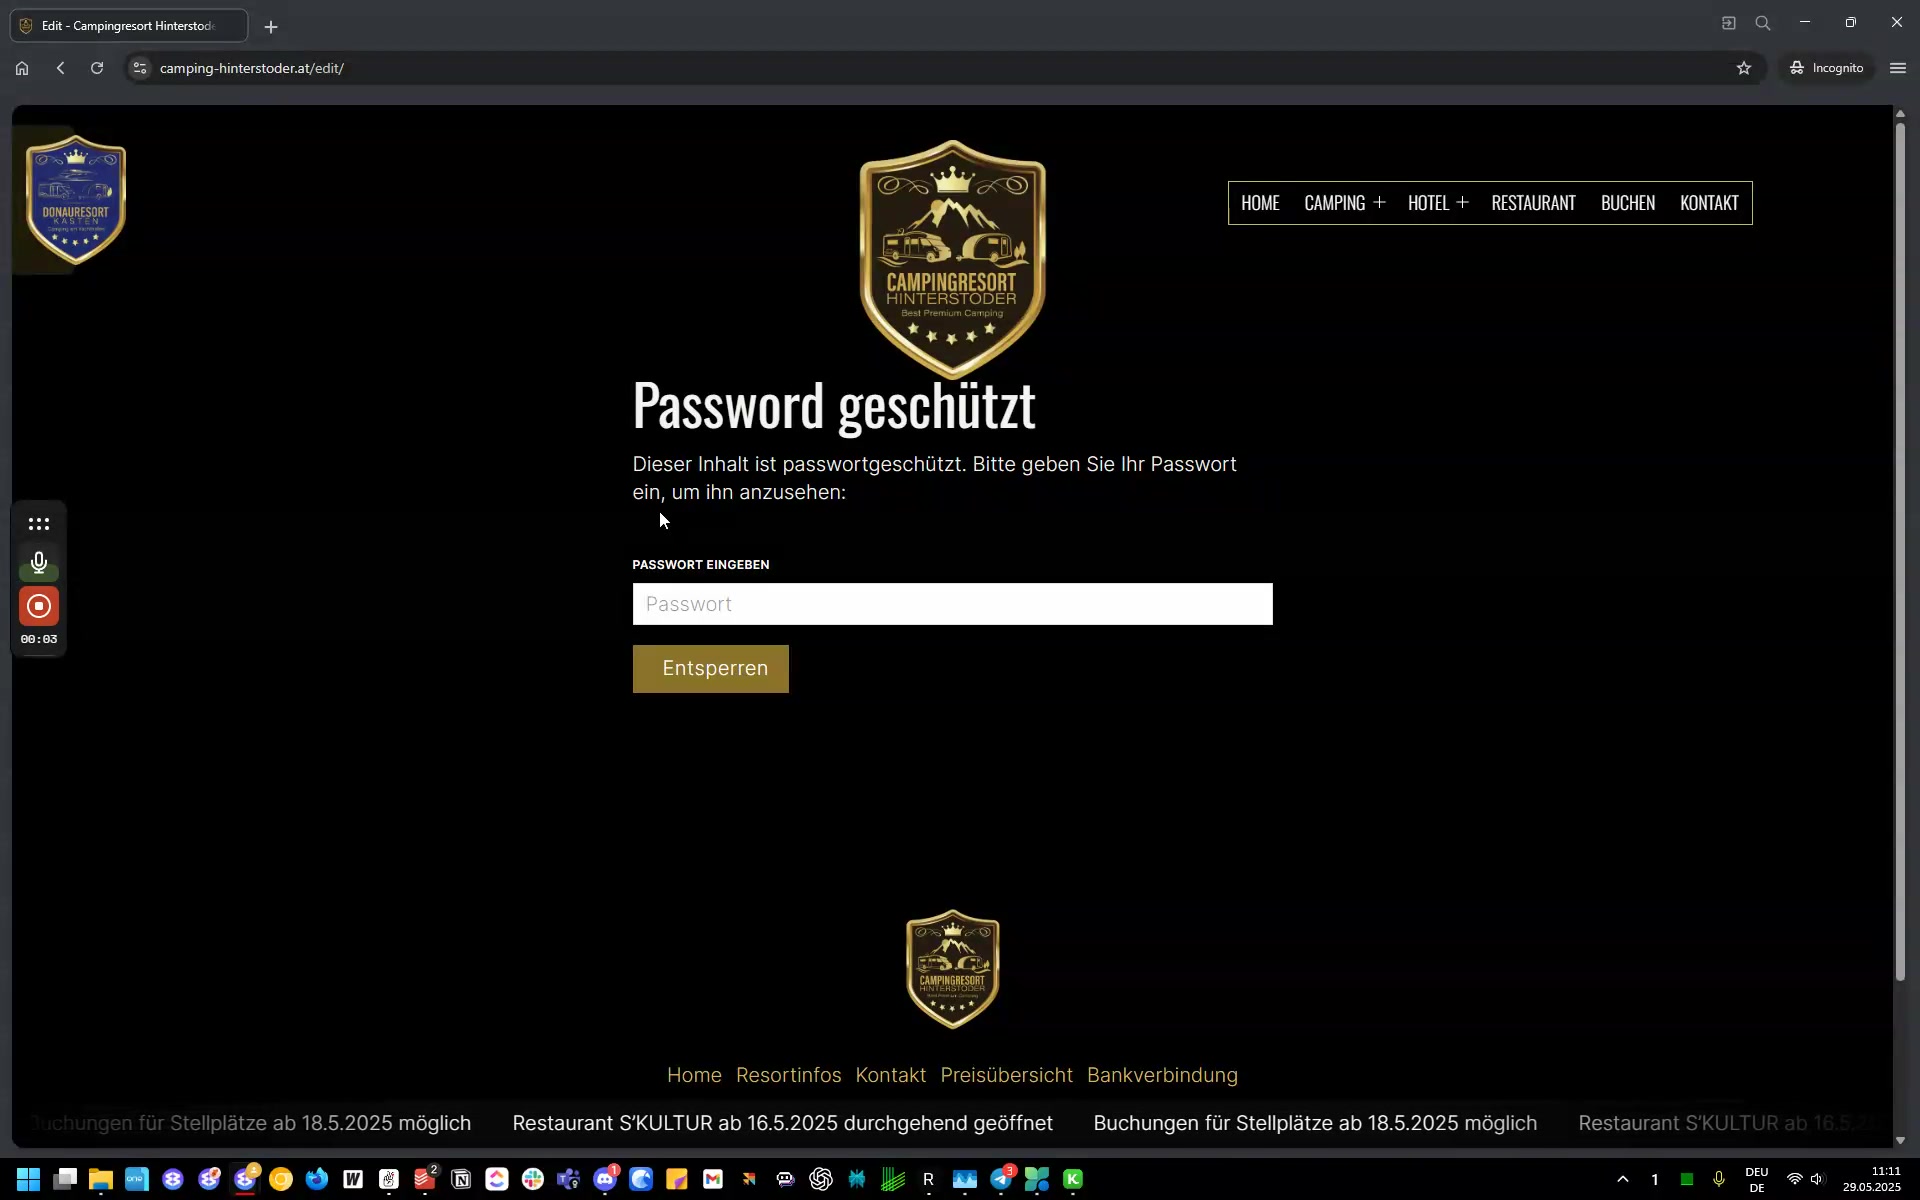This screenshot has width=1920, height=1200.
Task: Stop the screen recording
Action: pyautogui.click(x=39, y=606)
